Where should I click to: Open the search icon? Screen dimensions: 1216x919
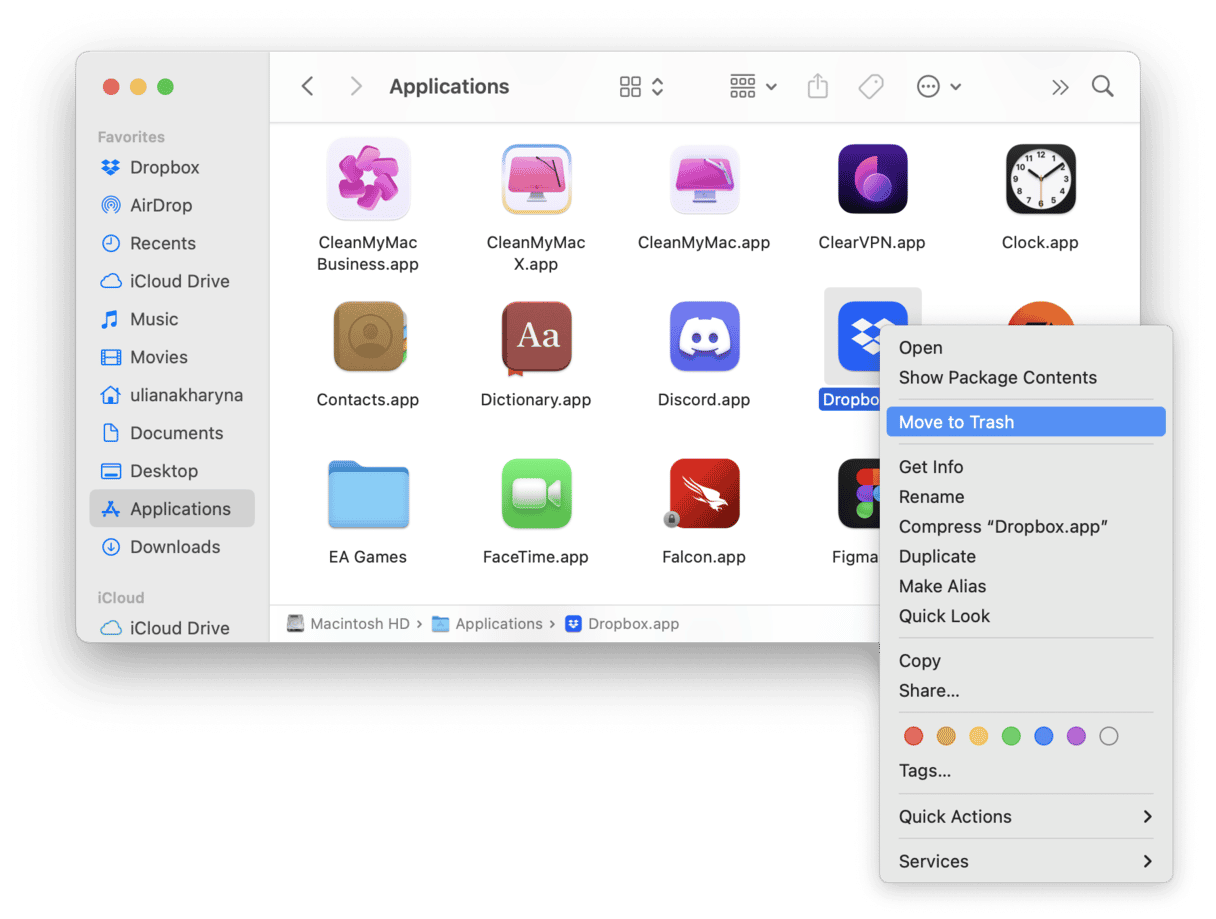pyautogui.click(x=1102, y=87)
